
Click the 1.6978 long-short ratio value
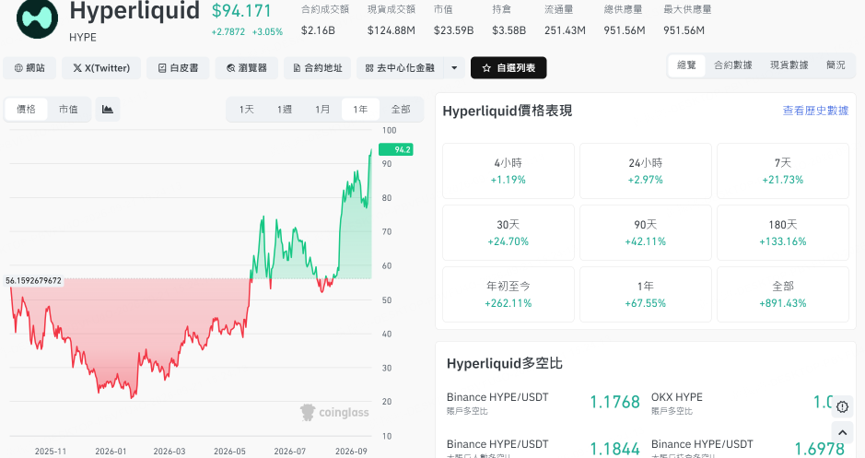click(x=819, y=449)
